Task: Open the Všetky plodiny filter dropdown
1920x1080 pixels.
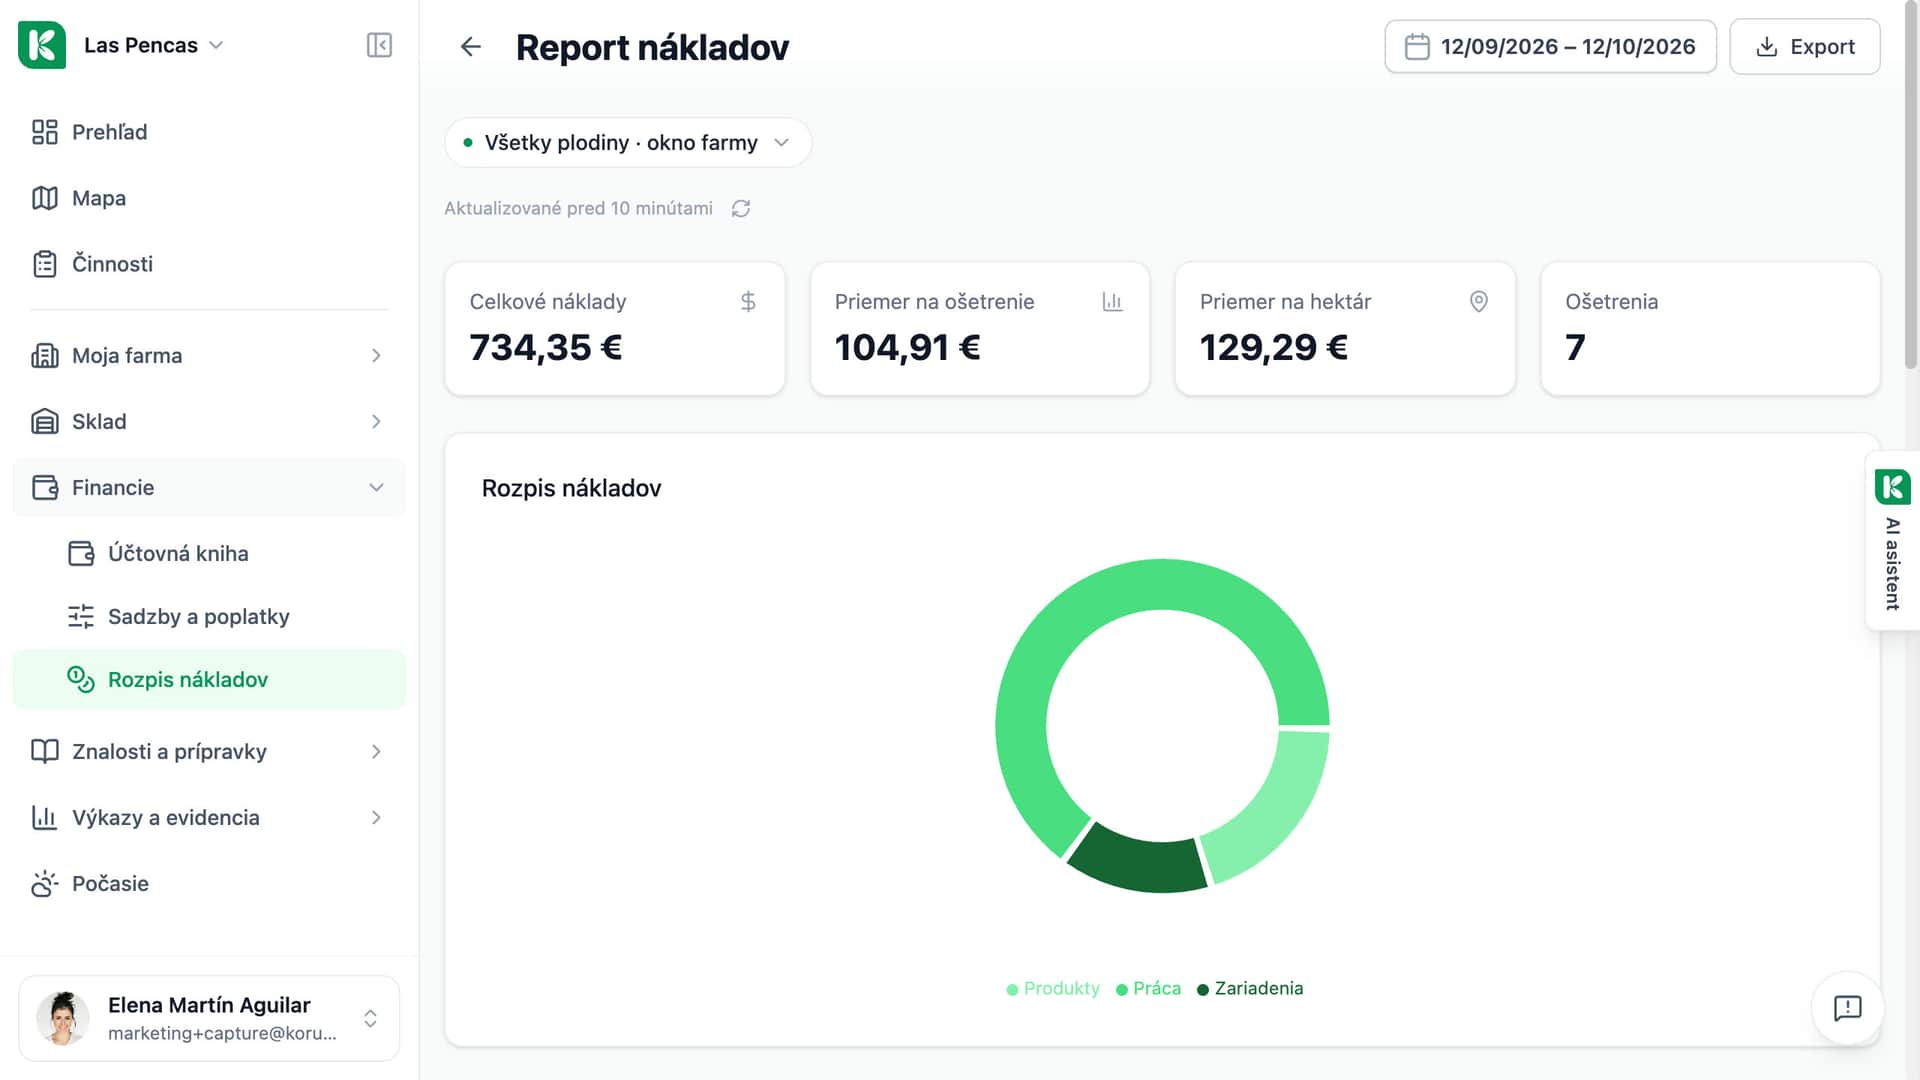Action: [x=628, y=143]
